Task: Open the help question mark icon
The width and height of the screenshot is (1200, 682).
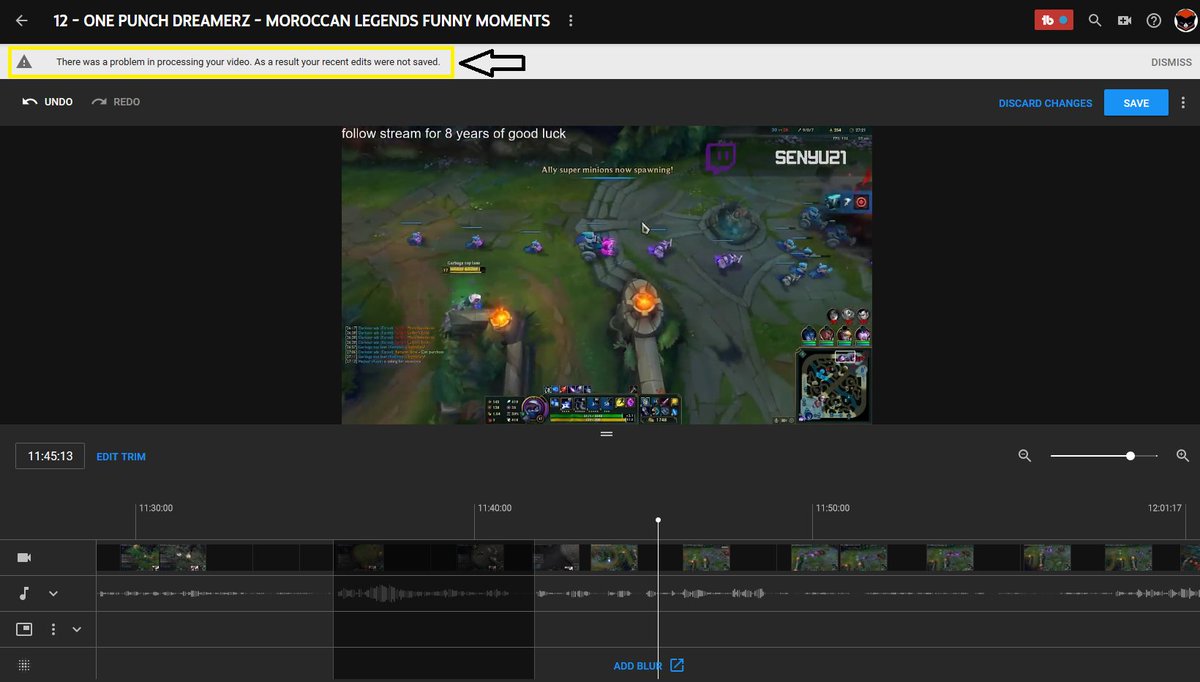Action: click(1154, 20)
